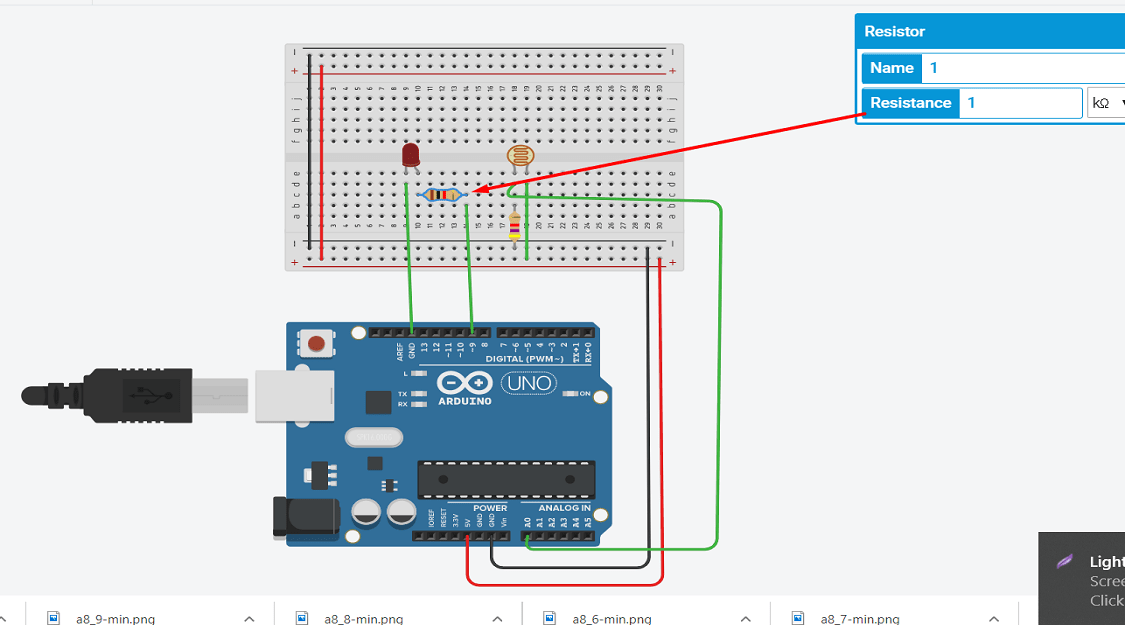The image size is (1125, 625).
Task: Select the black GND wire
Action: point(649,409)
